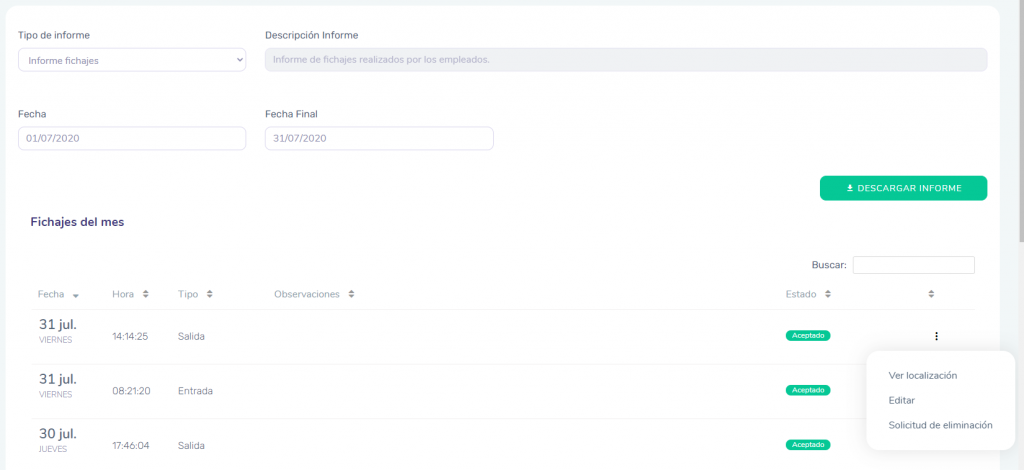Sort table by Hora column arrows
Screen dimensions: 1024x470
click(x=146, y=294)
